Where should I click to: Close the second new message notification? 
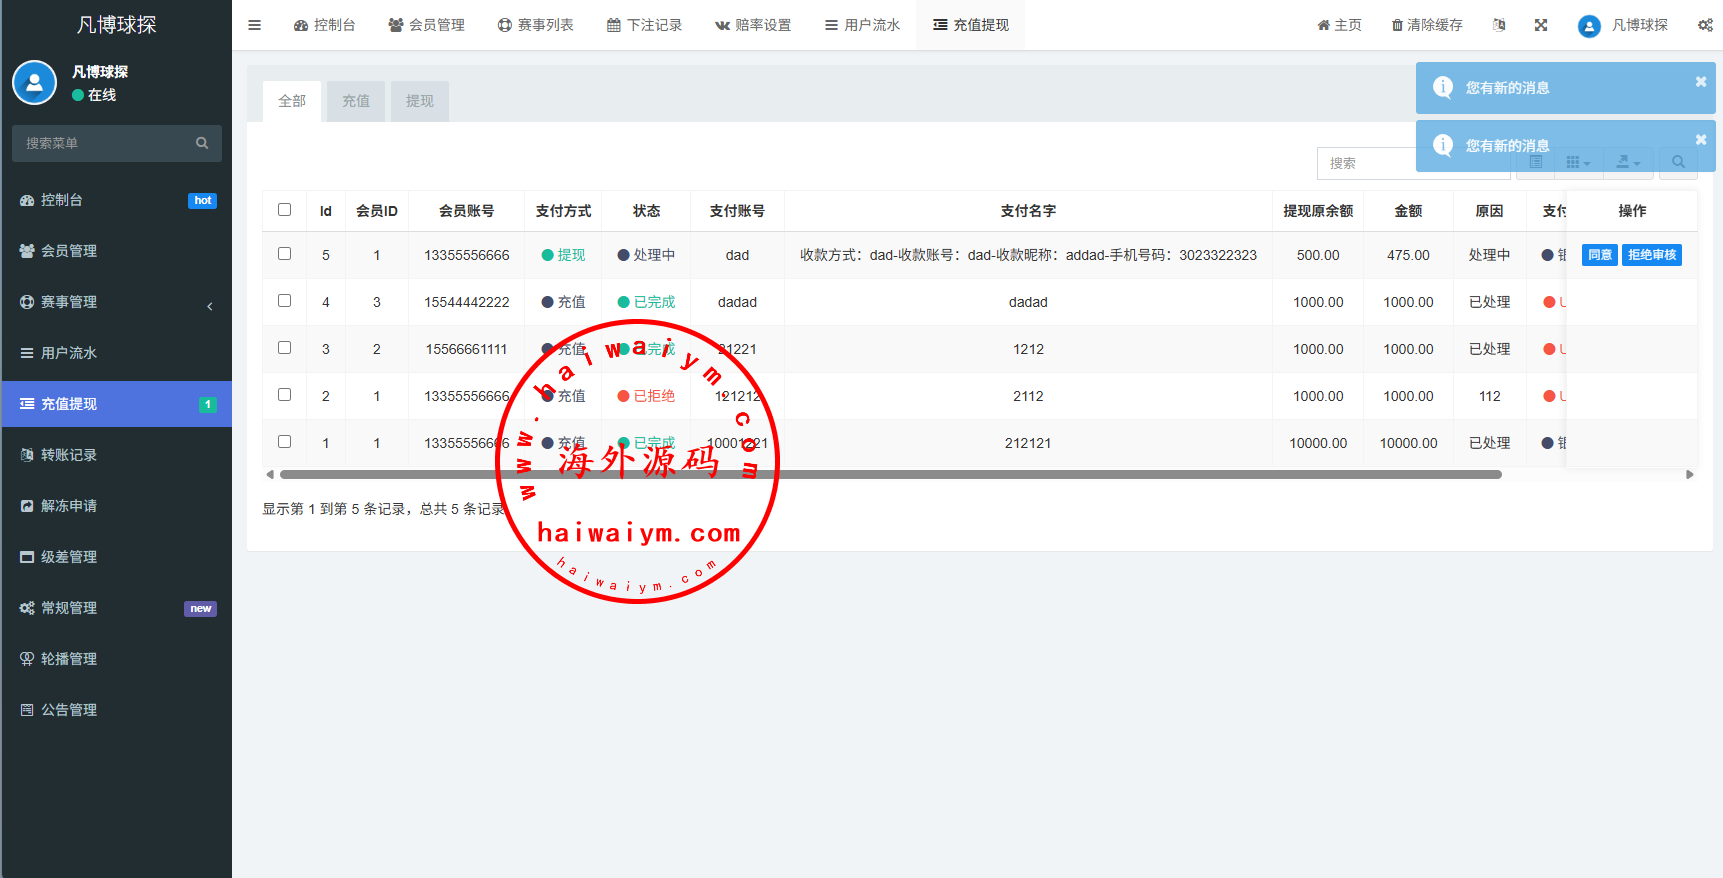1700,140
